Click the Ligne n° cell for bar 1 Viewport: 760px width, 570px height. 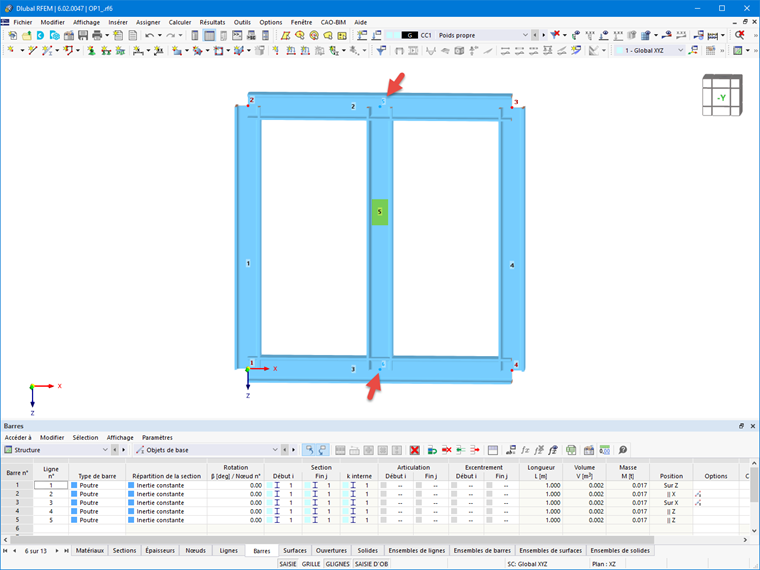tap(51, 485)
